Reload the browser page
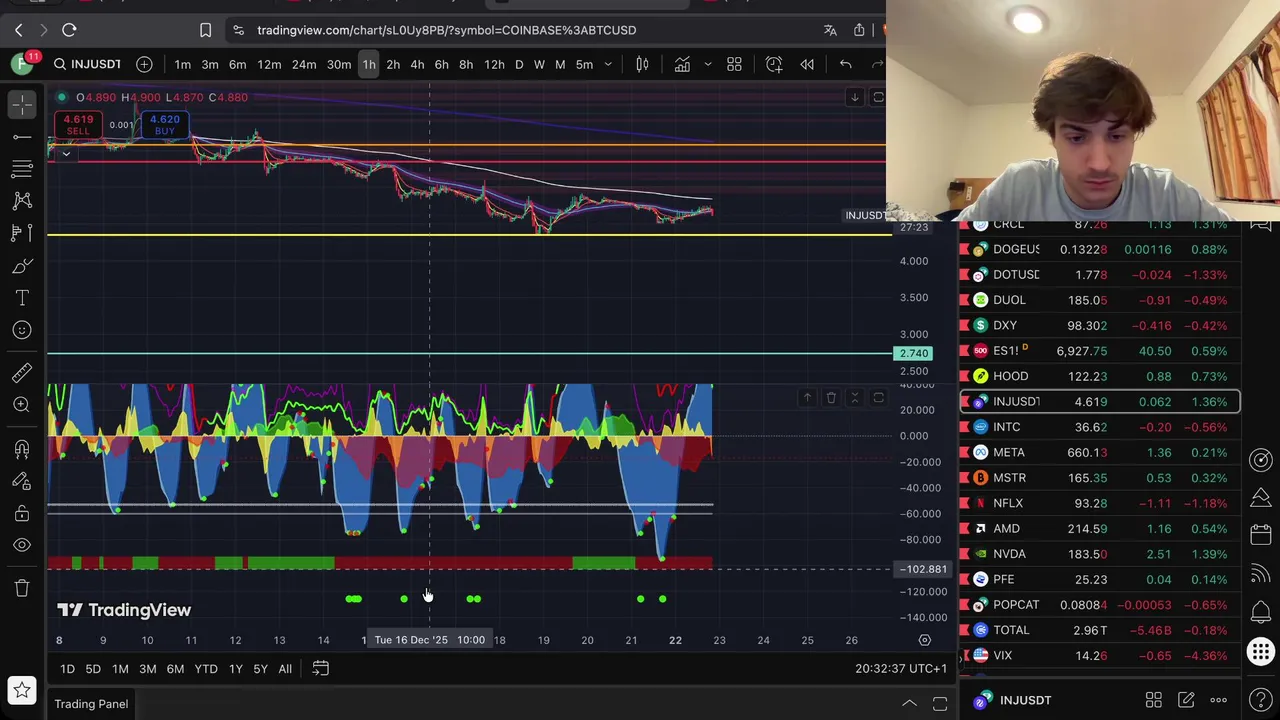1280x720 pixels. (69, 30)
